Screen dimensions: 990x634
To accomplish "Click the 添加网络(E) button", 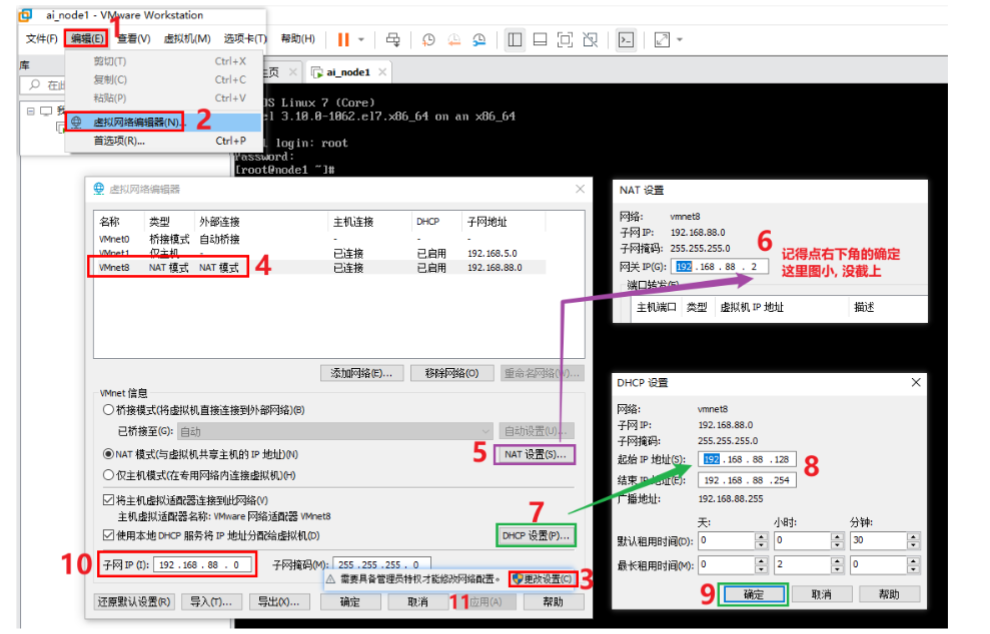I will pyautogui.click(x=362, y=373).
